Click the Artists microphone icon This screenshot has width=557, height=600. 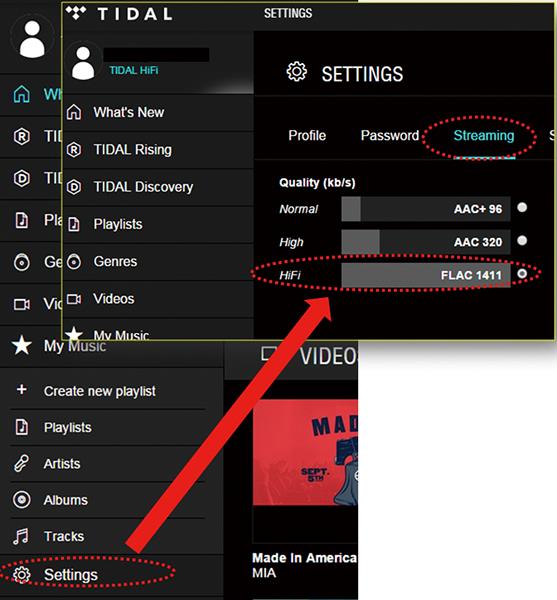pyautogui.click(x=21, y=463)
